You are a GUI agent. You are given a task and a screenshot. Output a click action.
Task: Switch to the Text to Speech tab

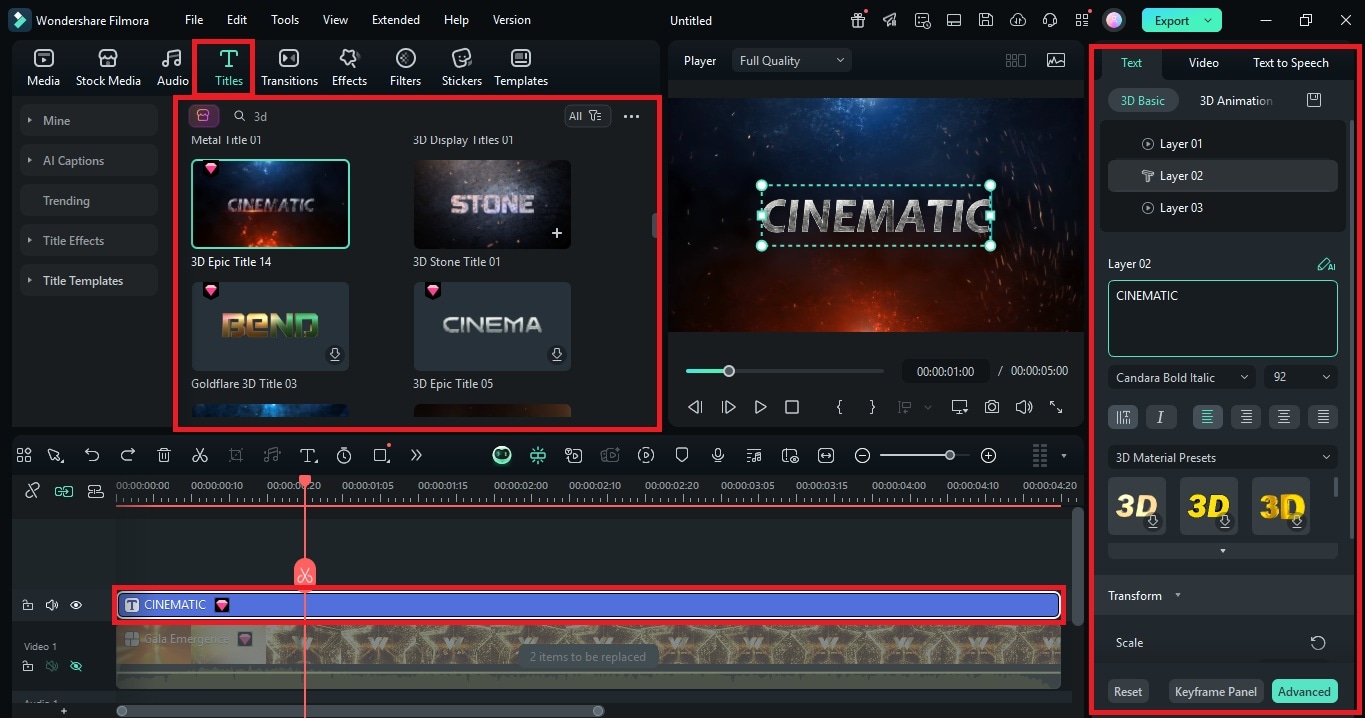(x=1290, y=62)
